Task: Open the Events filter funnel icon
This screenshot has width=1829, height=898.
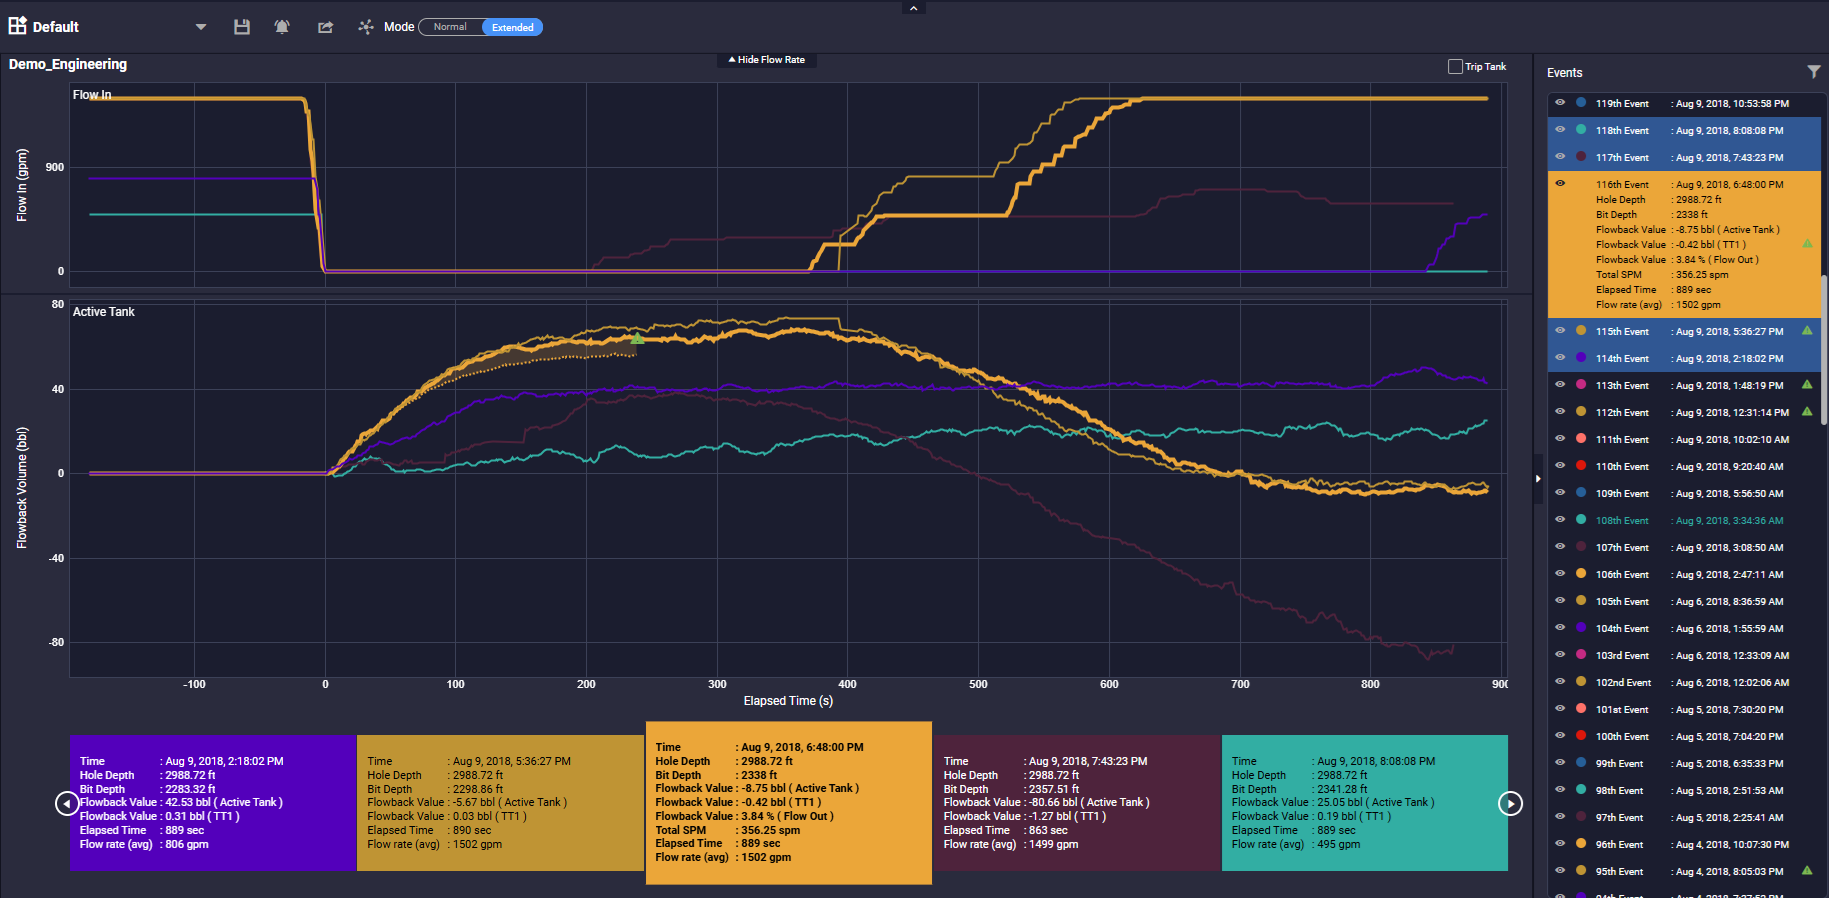Action: pyautogui.click(x=1813, y=72)
